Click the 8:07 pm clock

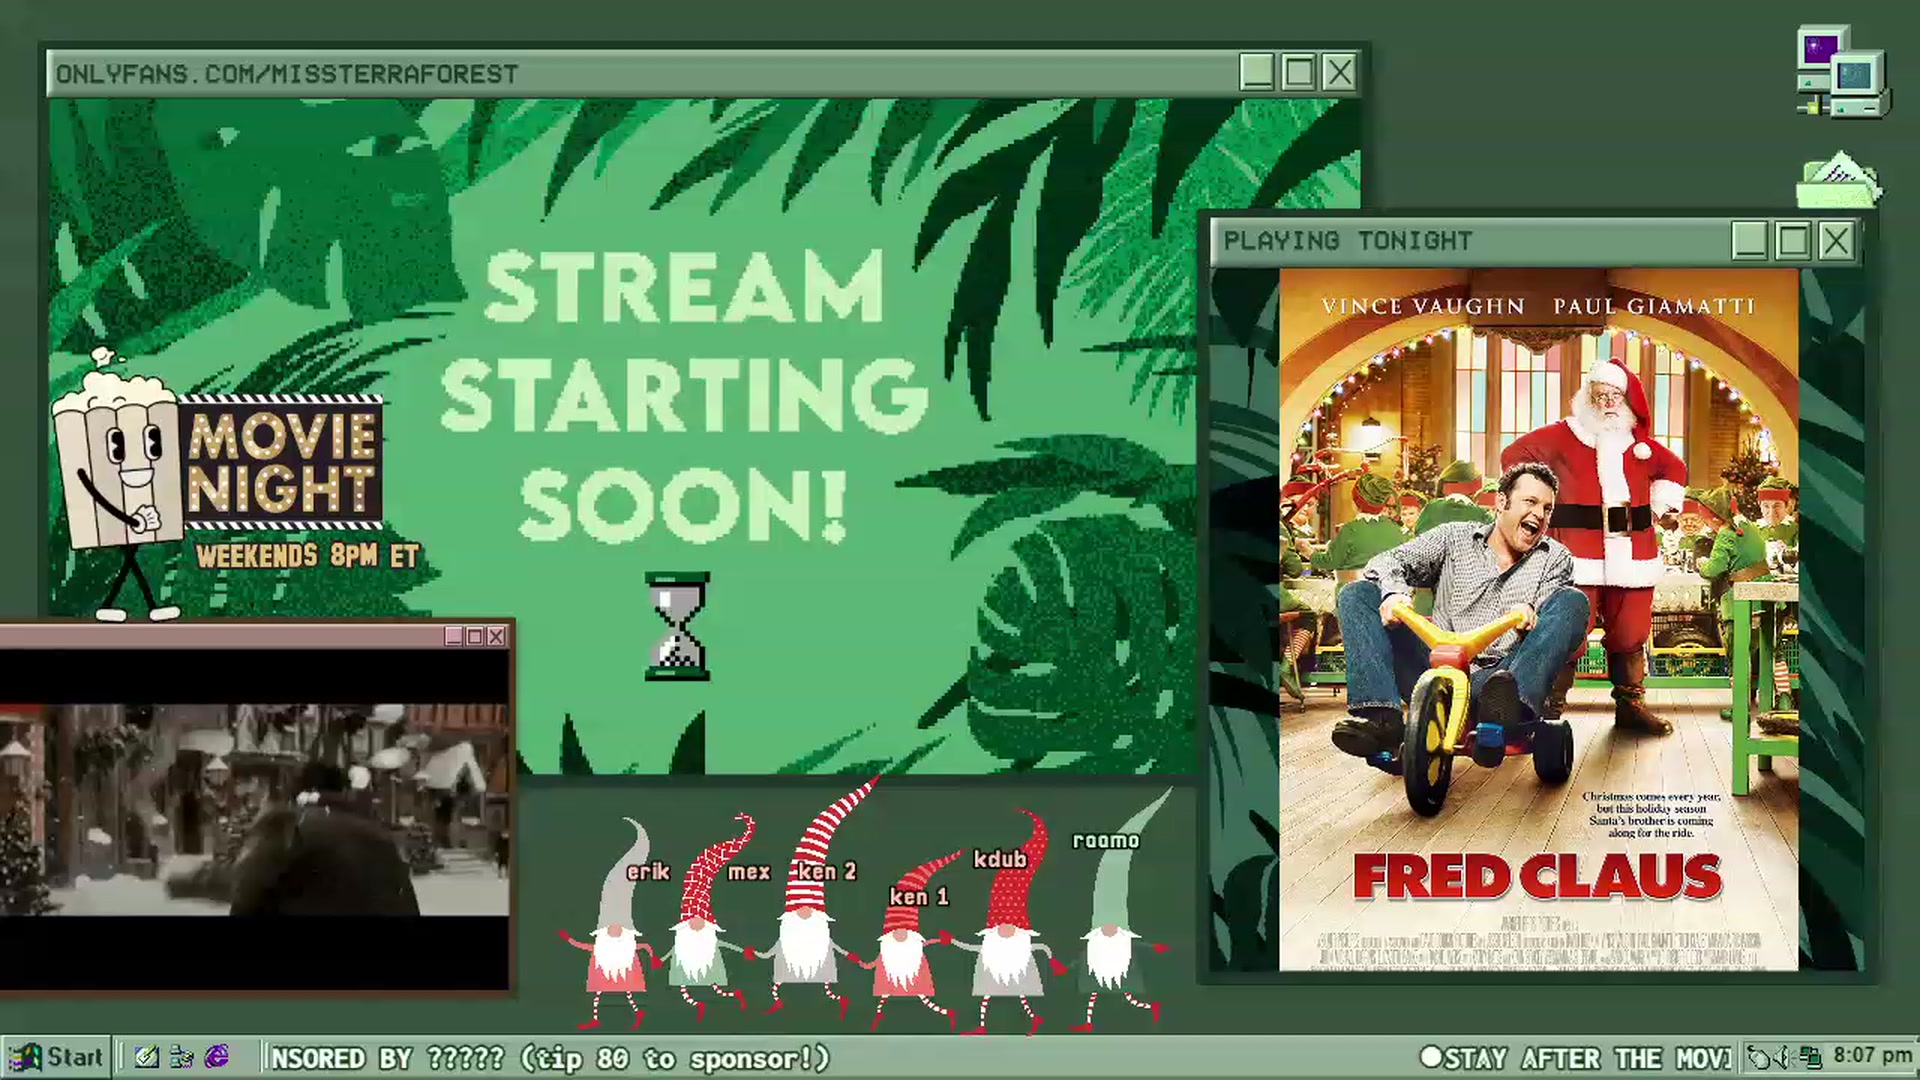(1872, 1056)
